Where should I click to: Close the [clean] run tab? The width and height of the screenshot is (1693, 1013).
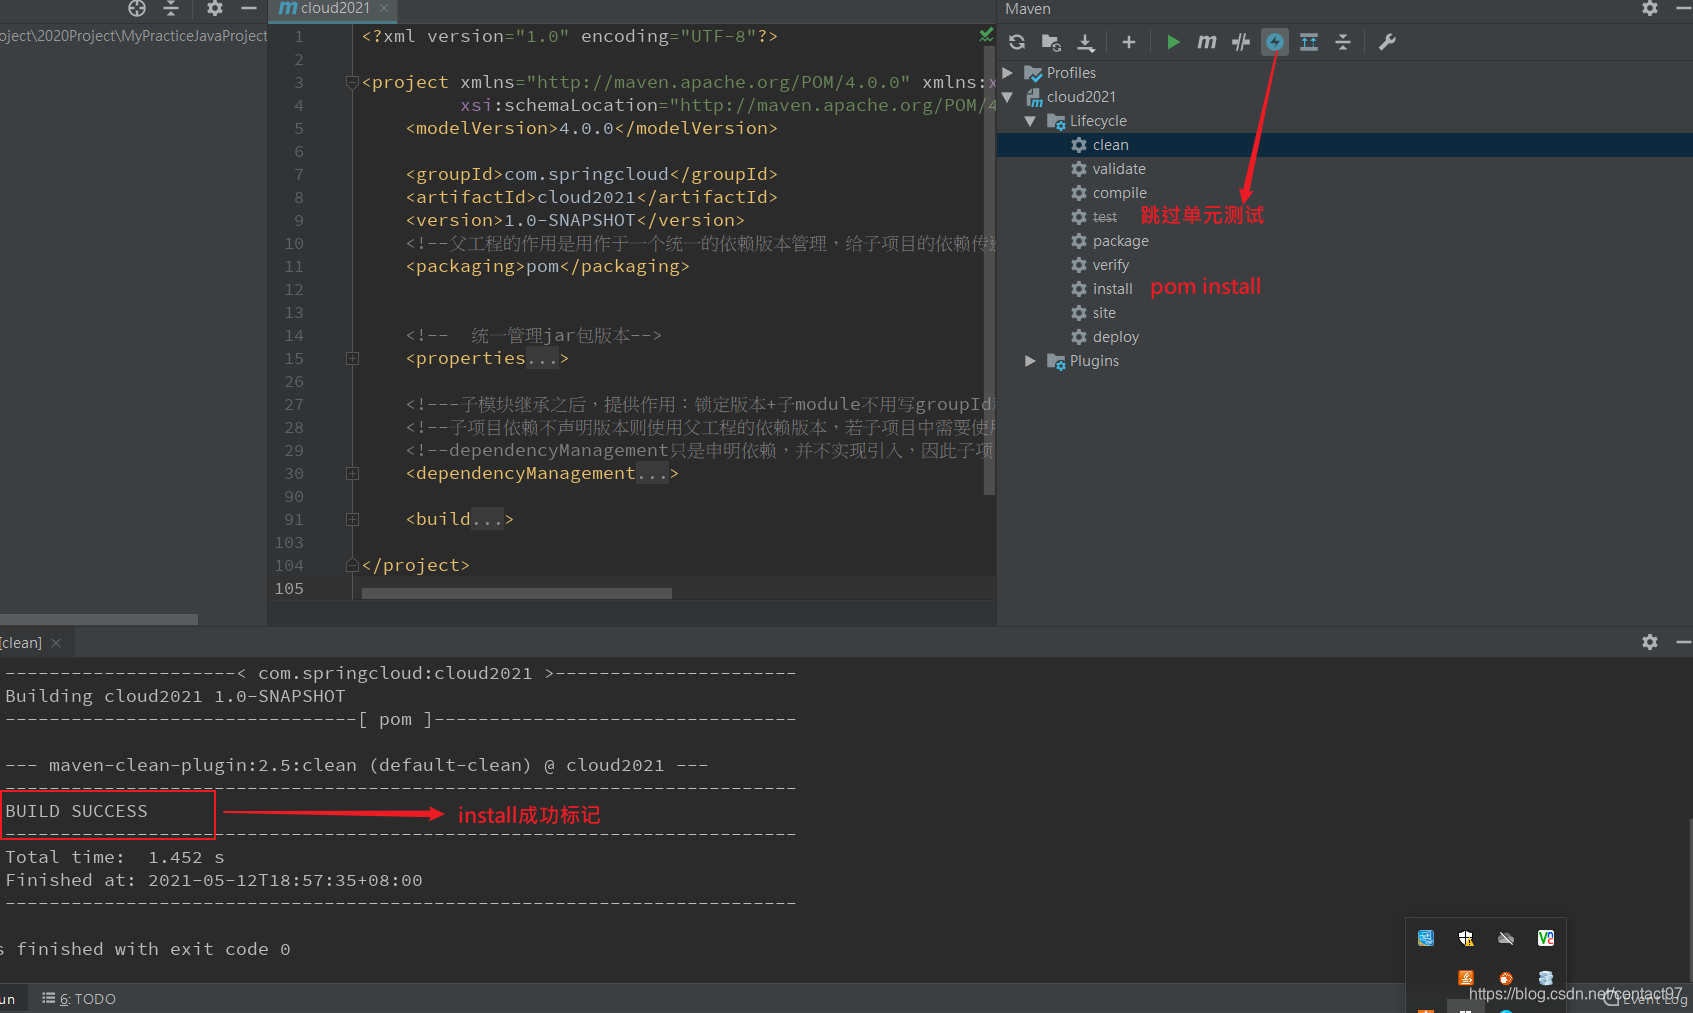(x=56, y=643)
